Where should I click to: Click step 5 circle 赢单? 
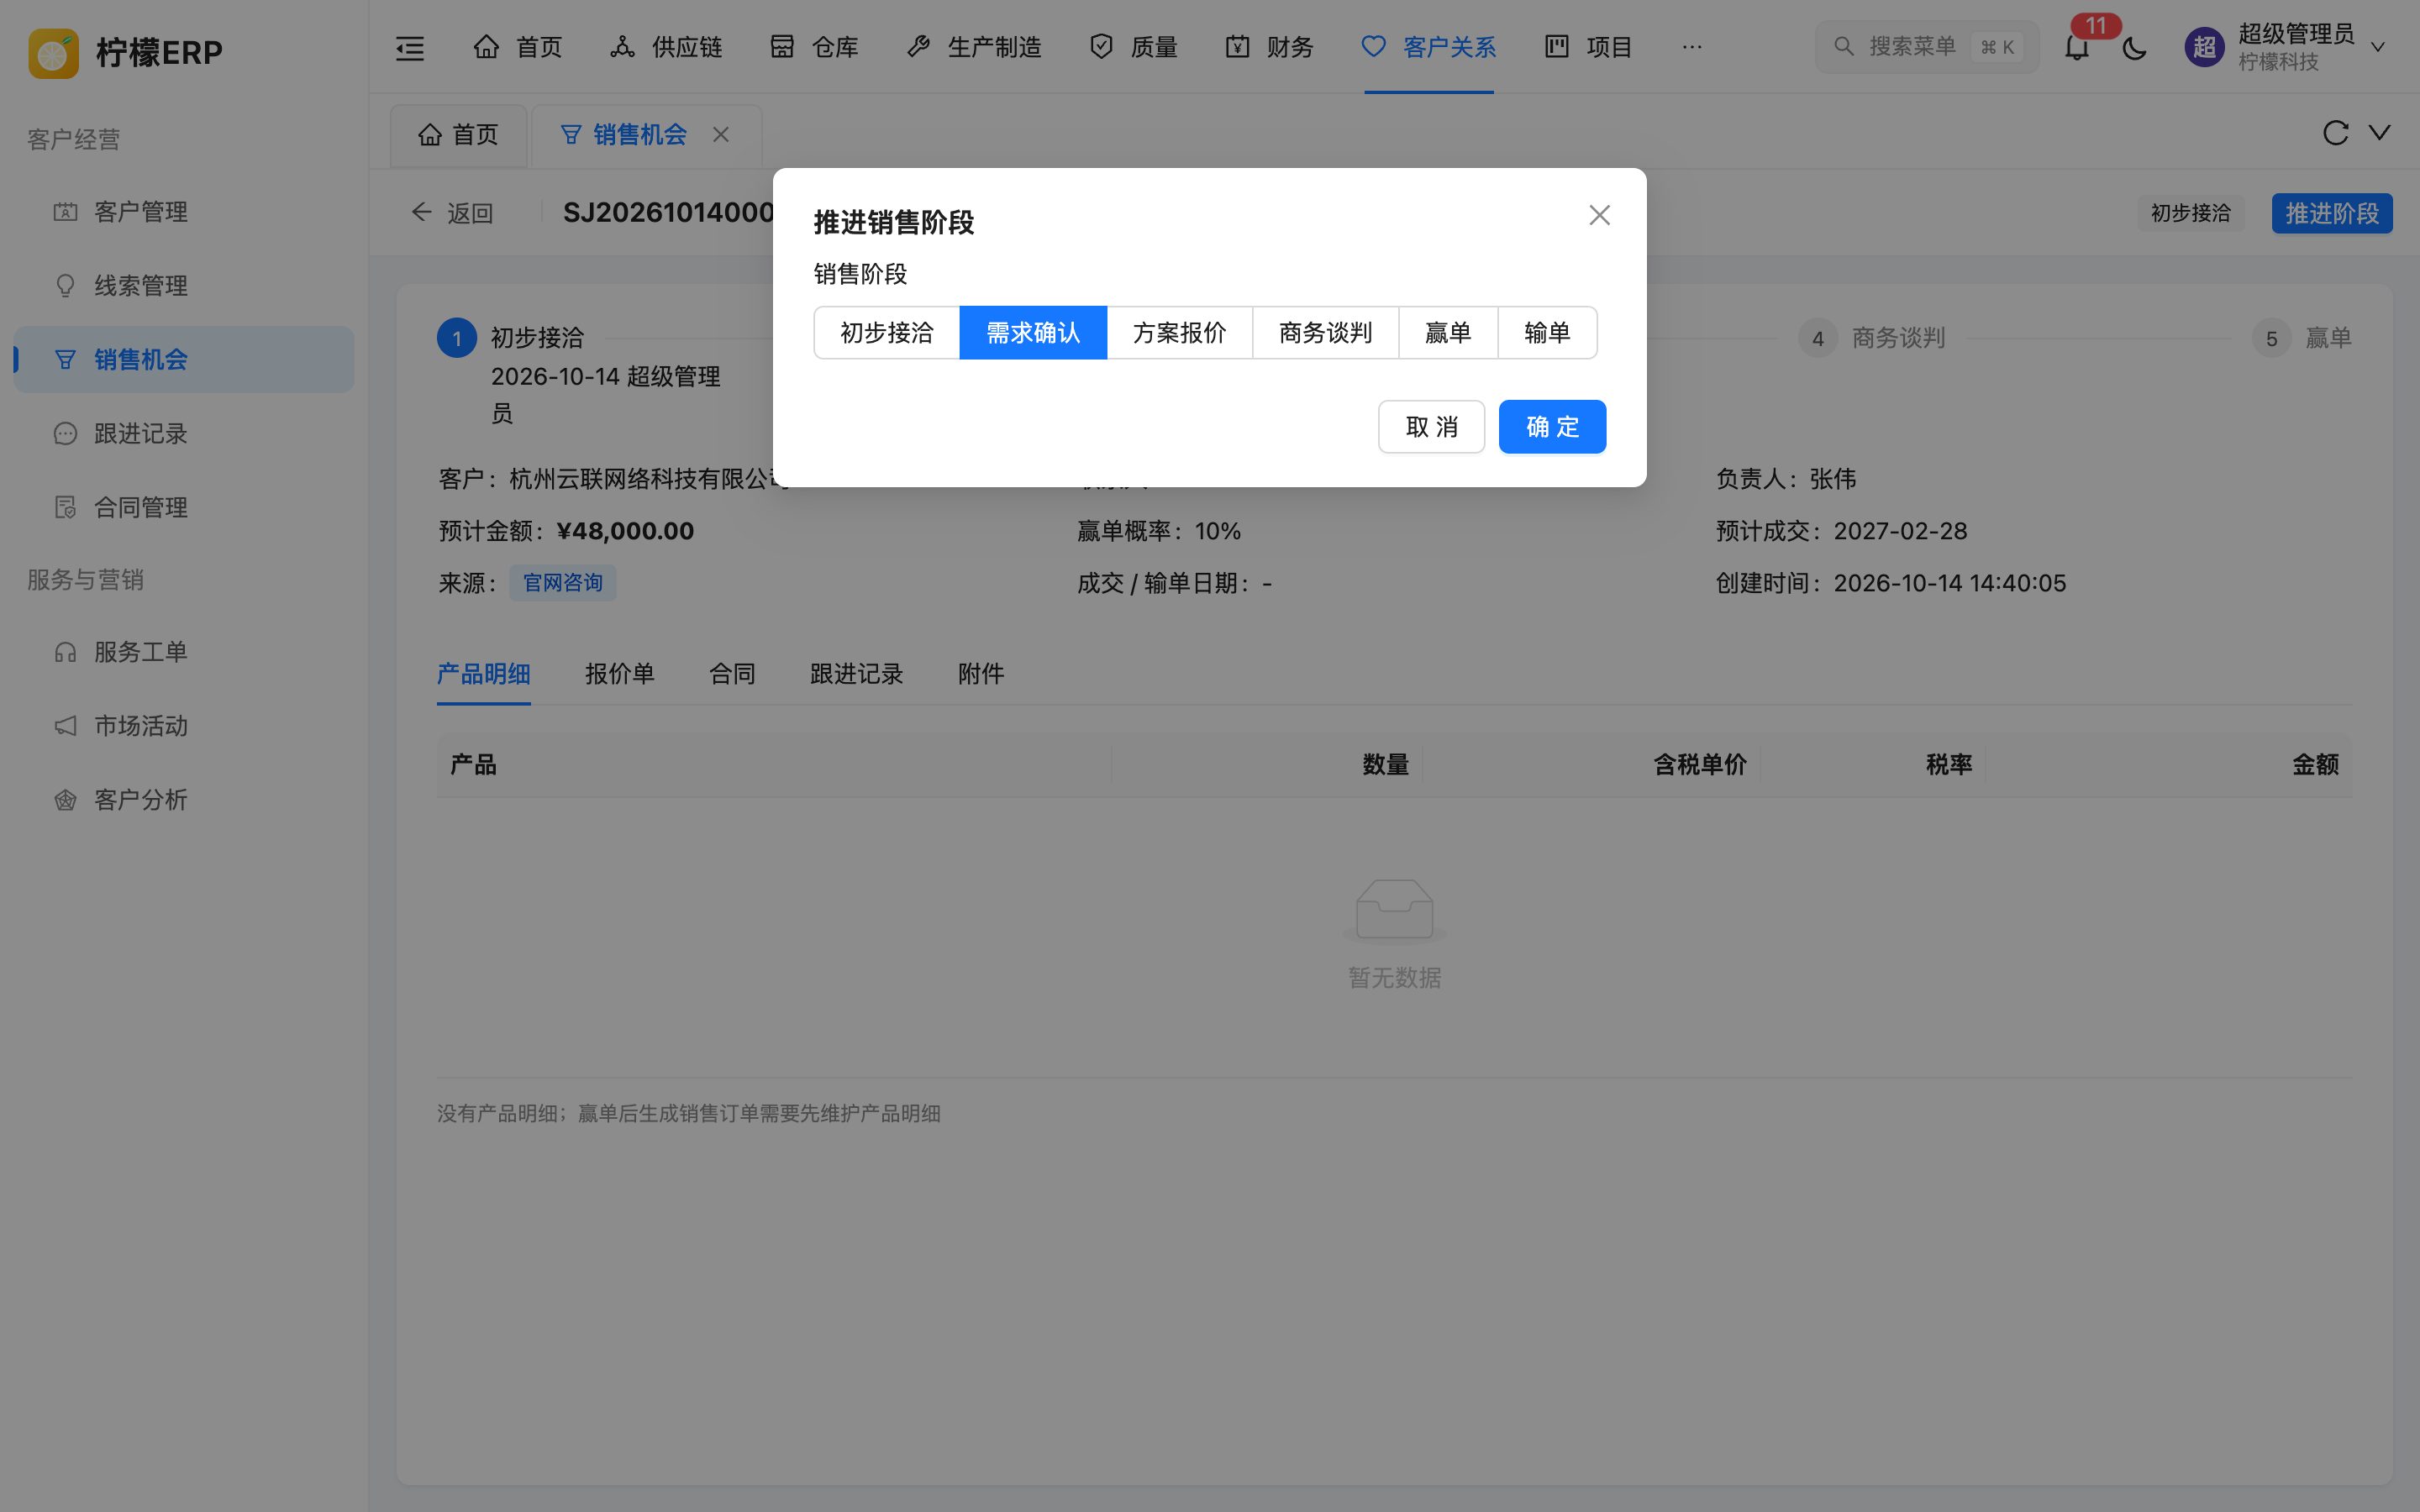tap(2272, 338)
